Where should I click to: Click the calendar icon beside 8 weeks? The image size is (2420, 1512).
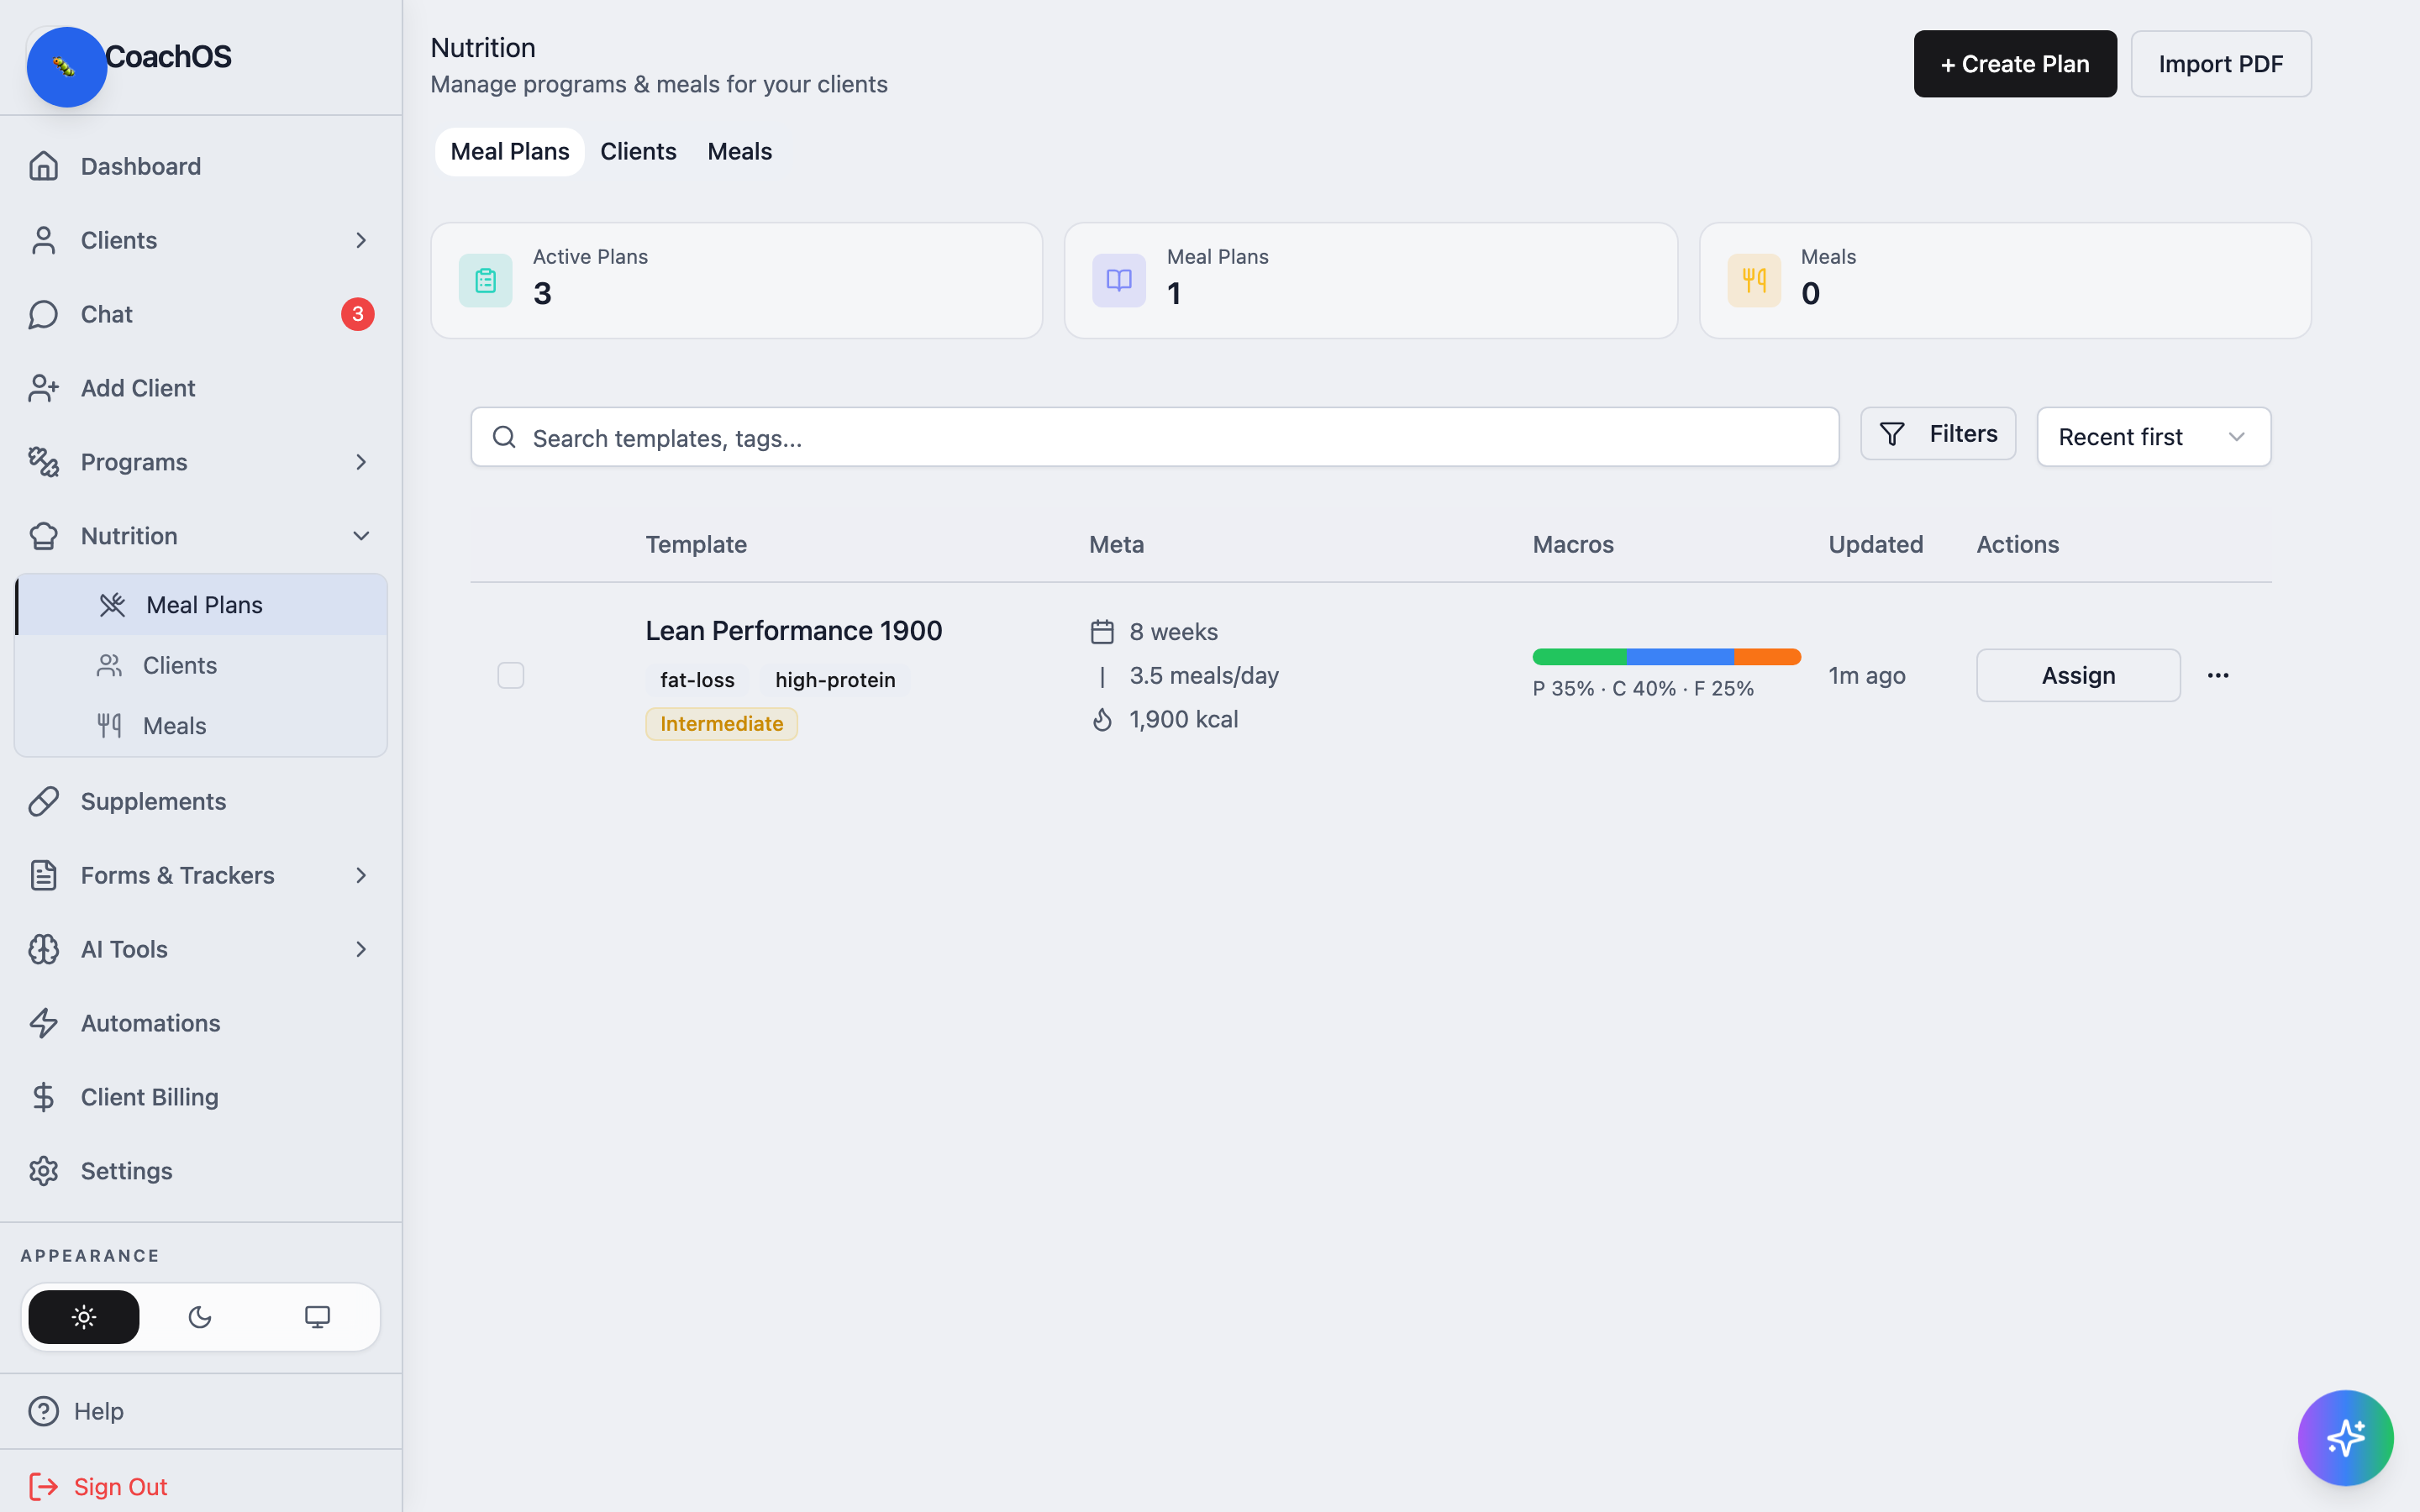tap(1102, 632)
